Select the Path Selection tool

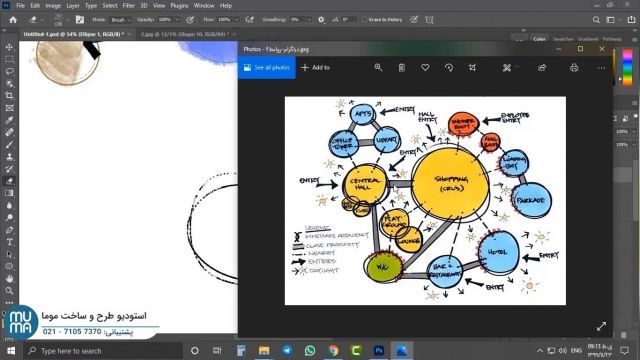coord(9,254)
